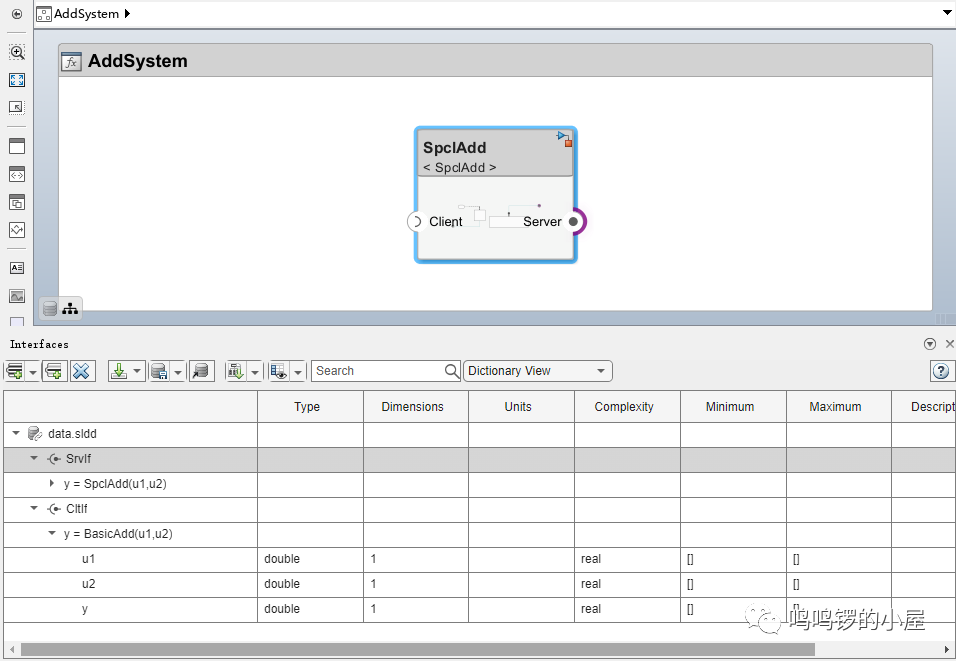Add variant component from the palette
The image size is (956, 661).
click(17, 202)
